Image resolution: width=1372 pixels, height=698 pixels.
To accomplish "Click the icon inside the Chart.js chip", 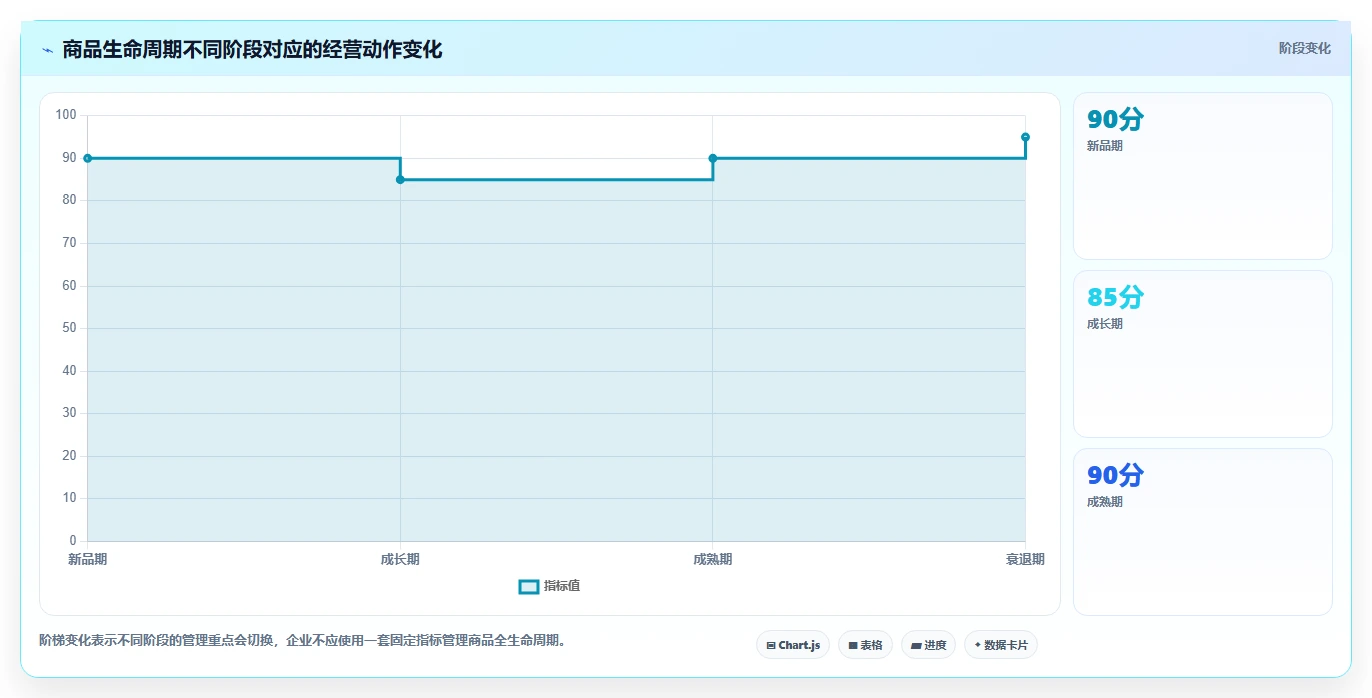I will click(x=771, y=646).
